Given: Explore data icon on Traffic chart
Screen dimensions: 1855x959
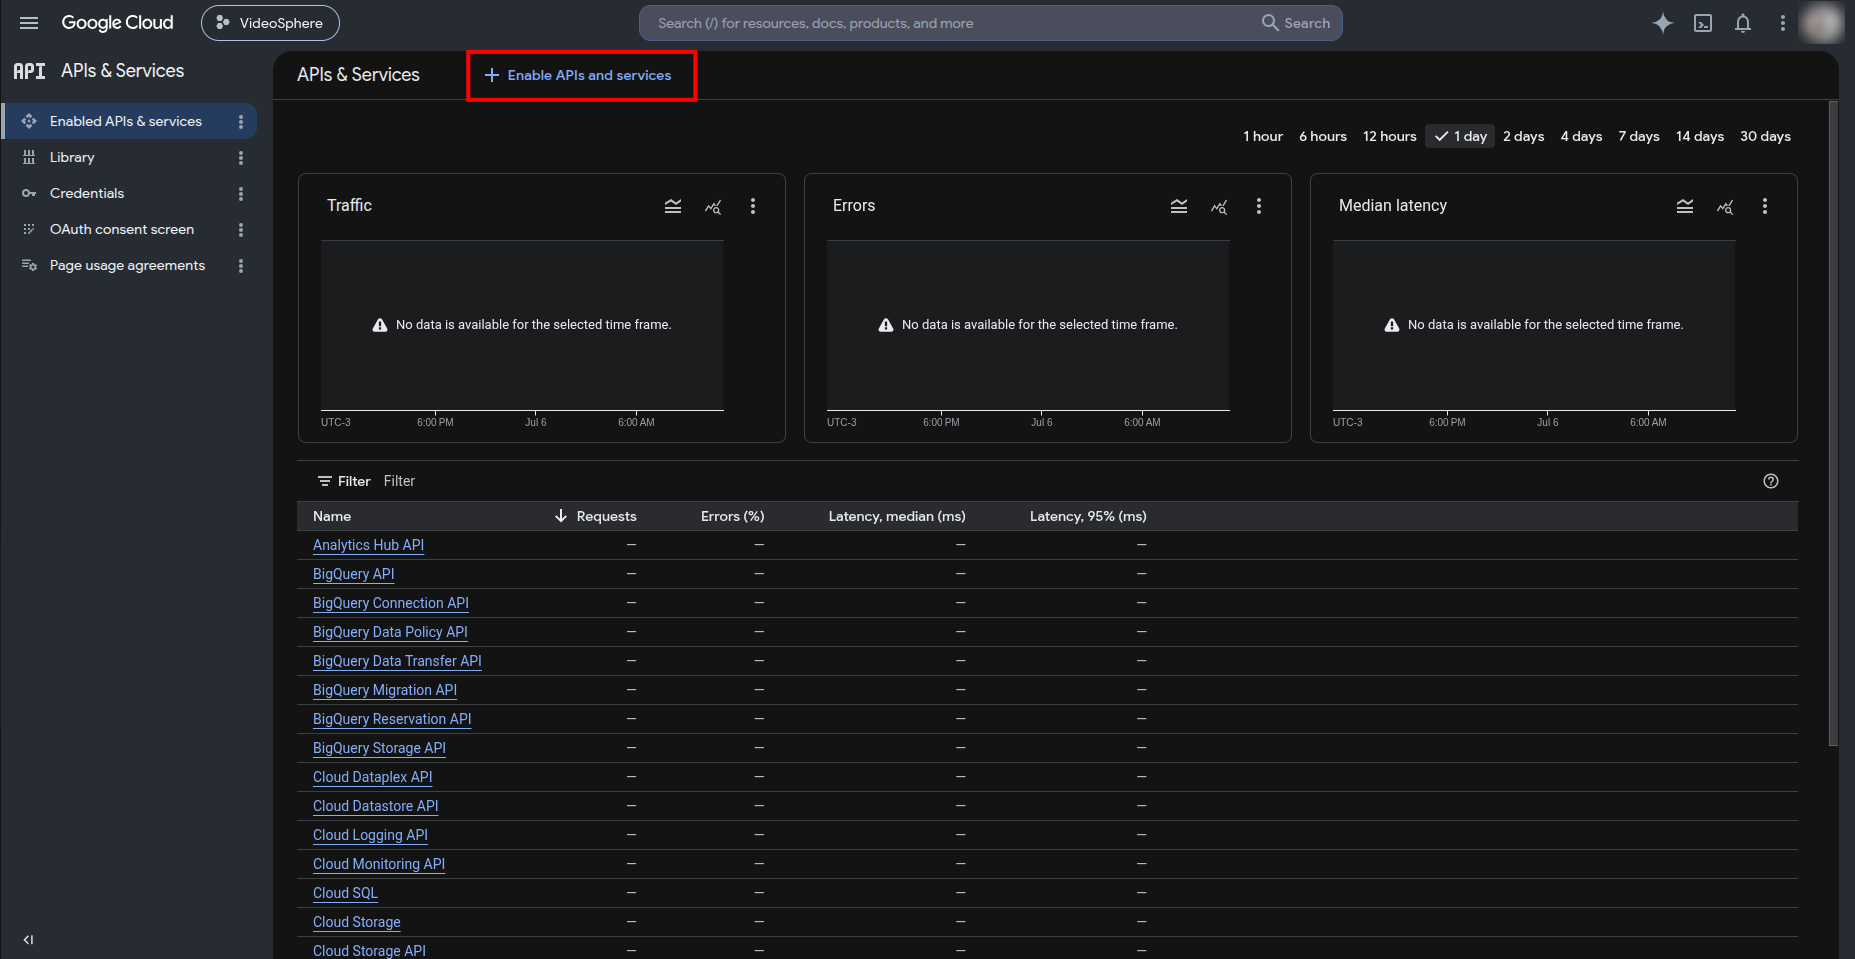Looking at the screenshot, I should point(713,207).
